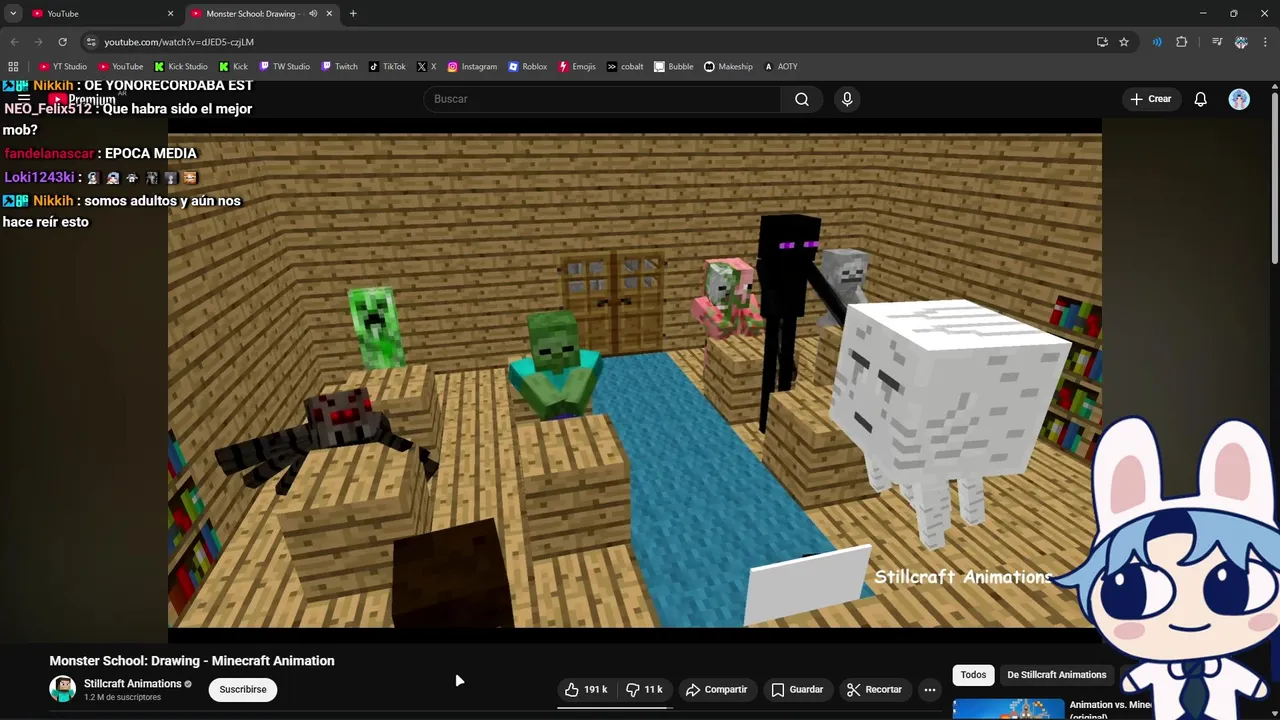Open the Chrome profile avatar
Screen dimensions: 1280x720
(1241, 42)
